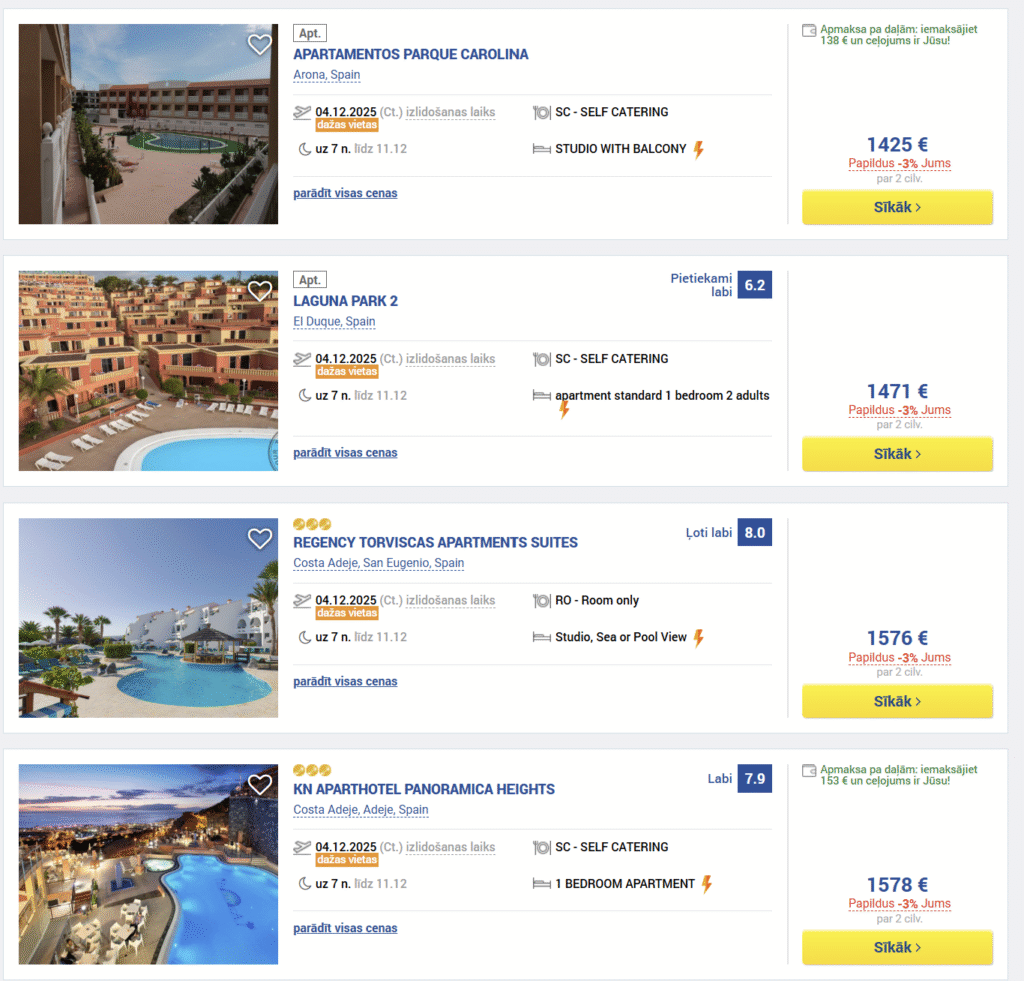Expand 'parādīt visas cenas' for Laguna Park 2
Screen dimensions: 1024x981
pos(345,453)
